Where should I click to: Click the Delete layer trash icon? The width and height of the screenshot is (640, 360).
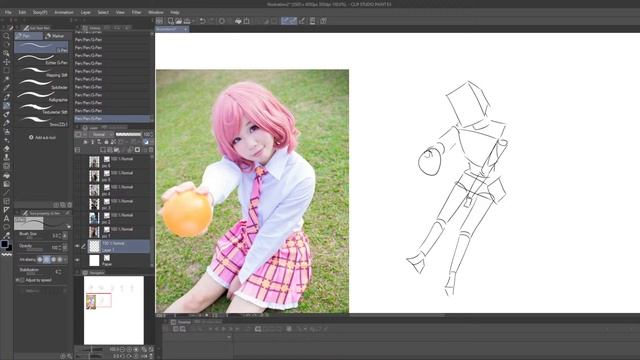pos(151,150)
